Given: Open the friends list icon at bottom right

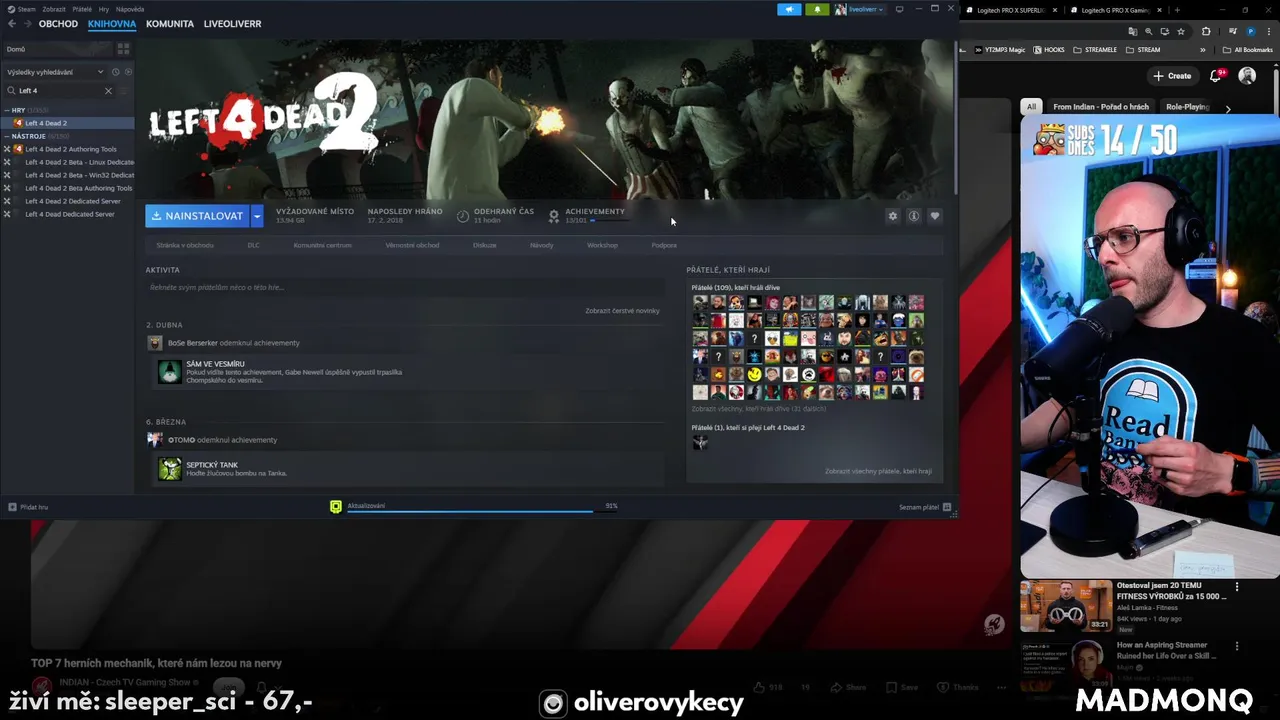Looking at the screenshot, I should tap(947, 507).
